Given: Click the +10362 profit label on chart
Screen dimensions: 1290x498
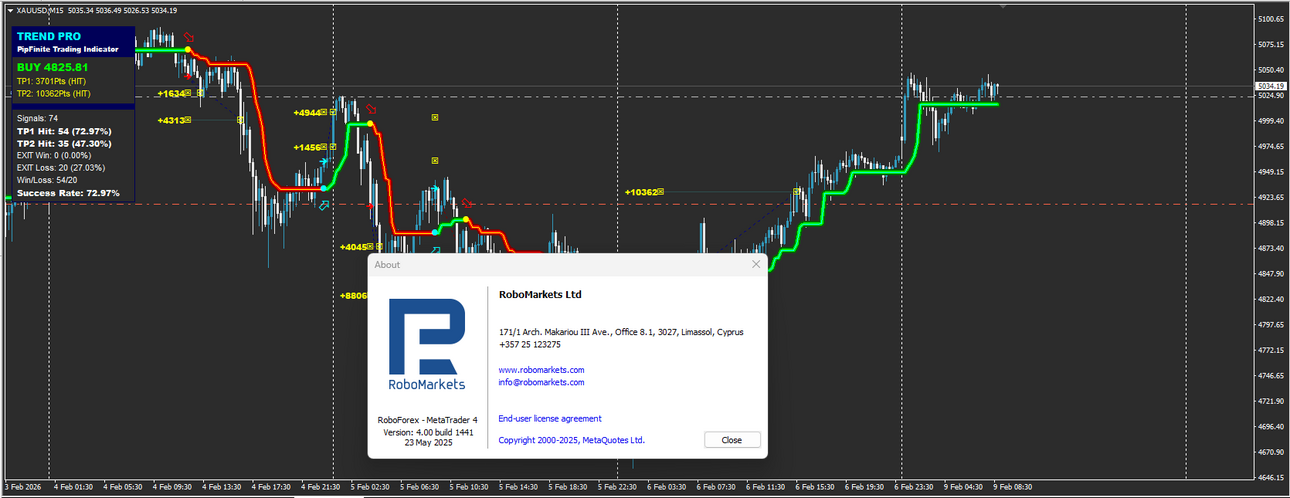Looking at the screenshot, I should coord(641,192).
